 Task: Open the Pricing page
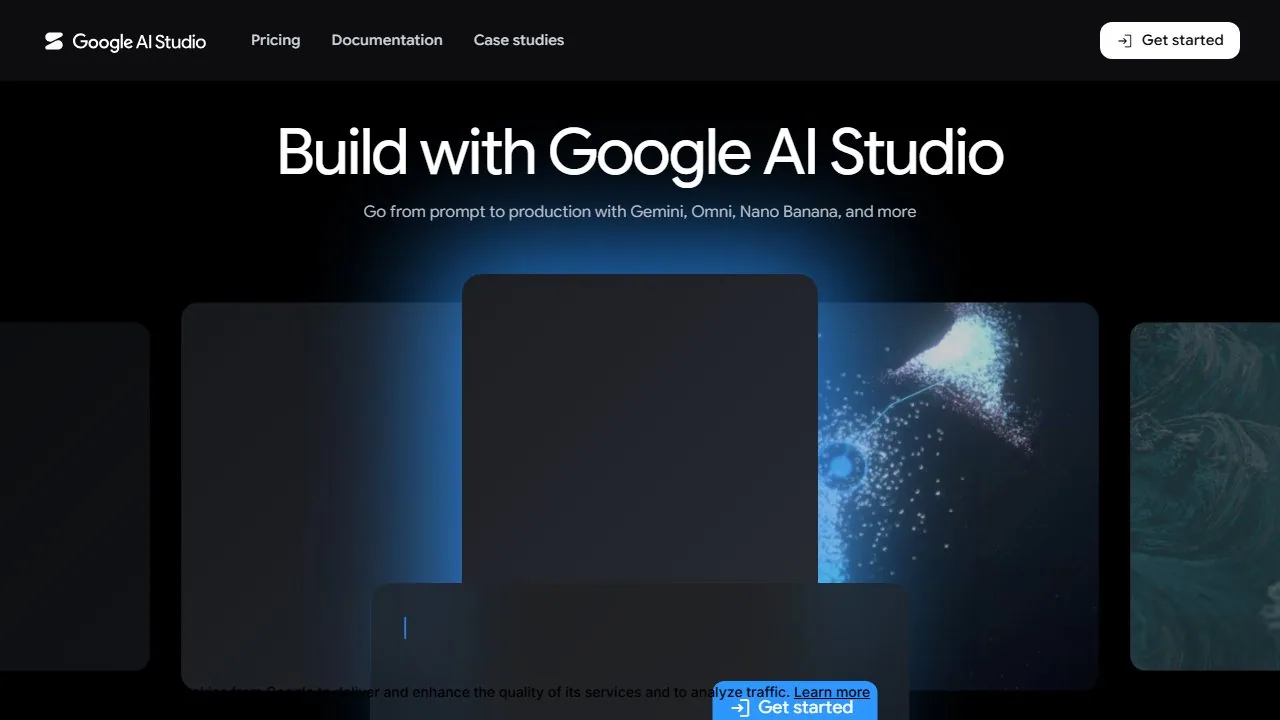tap(275, 40)
